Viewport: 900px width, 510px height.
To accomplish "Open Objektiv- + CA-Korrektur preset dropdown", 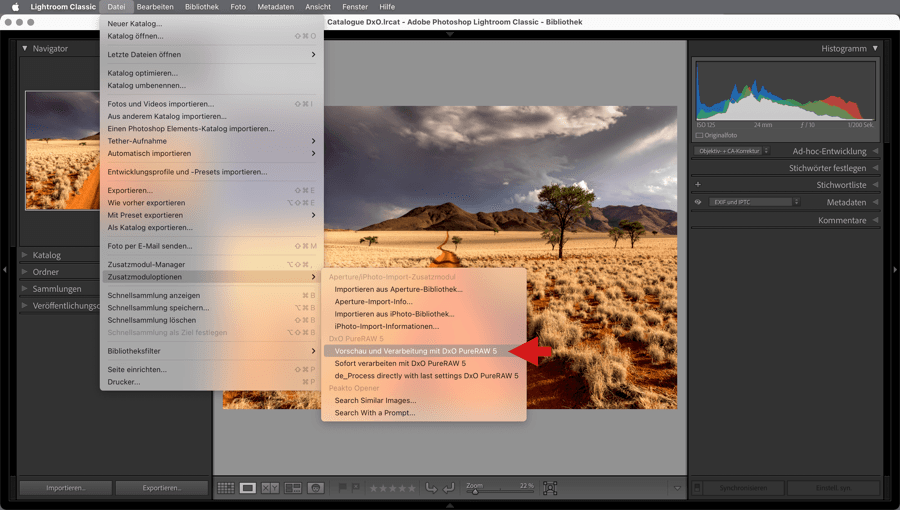I will pyautogui.click(x=732, y=151).
